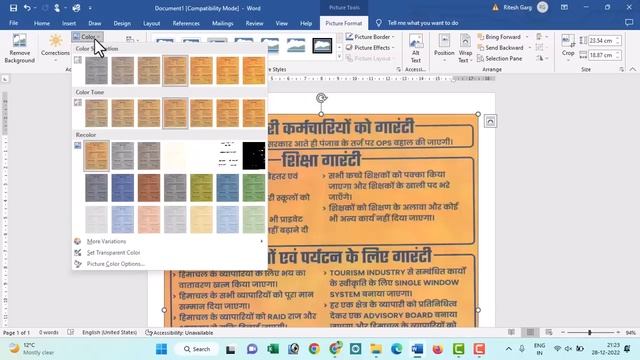Open Firefox from the taskbar

click(438, 349)
